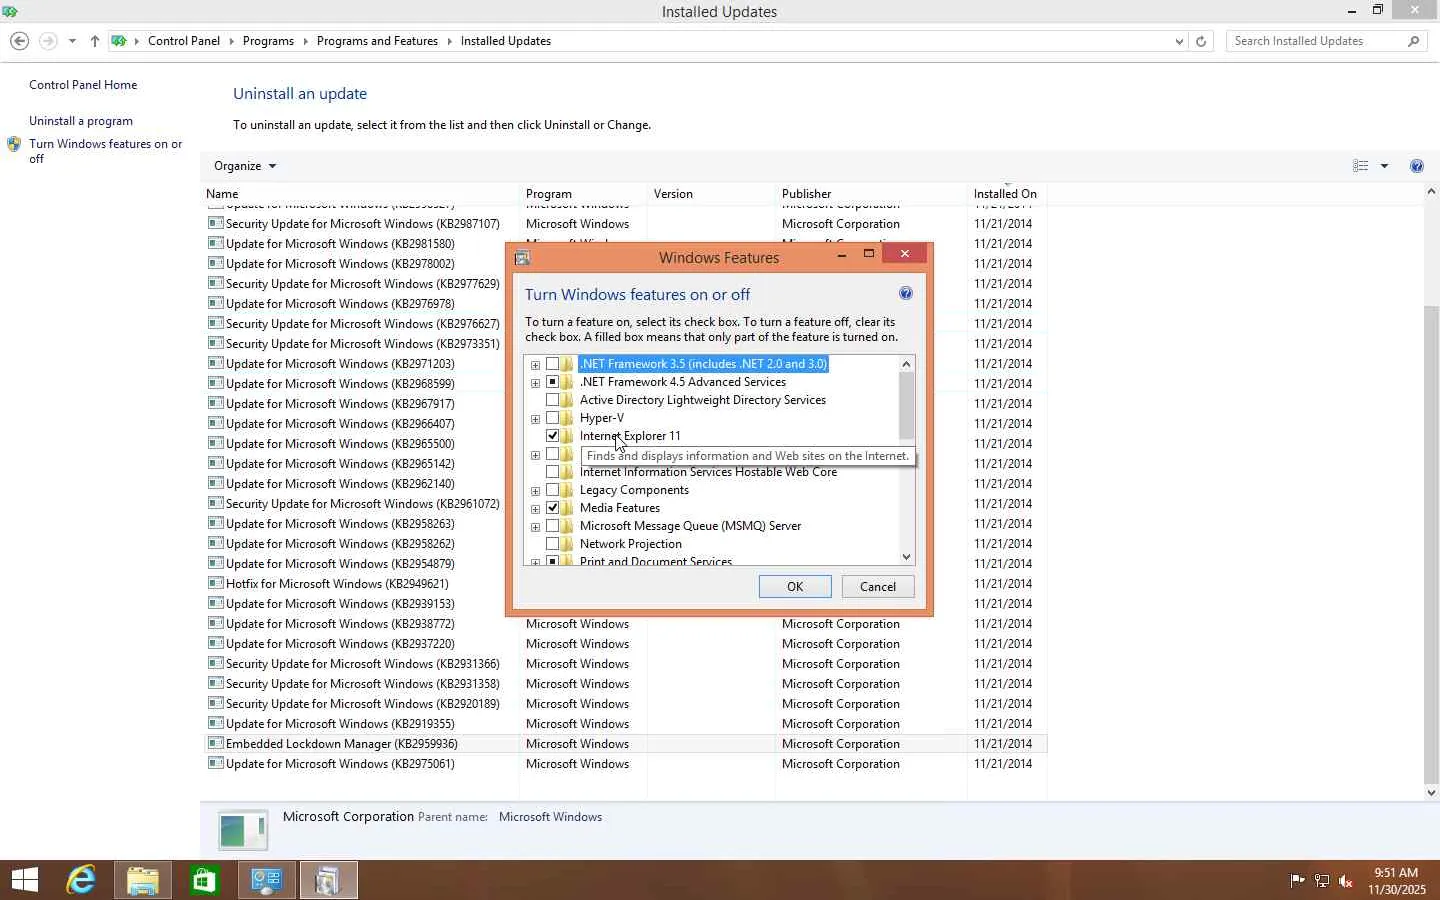This screenshot has width=1440, height=900.
Task: Click OK in Windows Features dialog
Action: click(x=795, y=587)
